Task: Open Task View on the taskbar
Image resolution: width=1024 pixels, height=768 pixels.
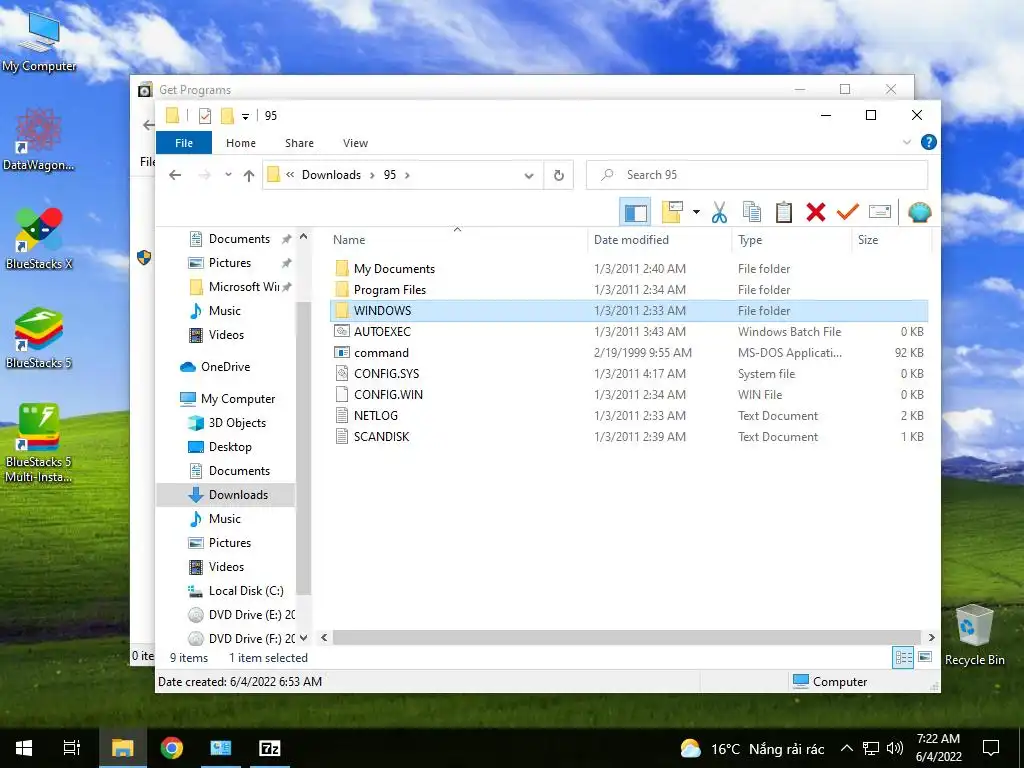Action: coord(71,748)
